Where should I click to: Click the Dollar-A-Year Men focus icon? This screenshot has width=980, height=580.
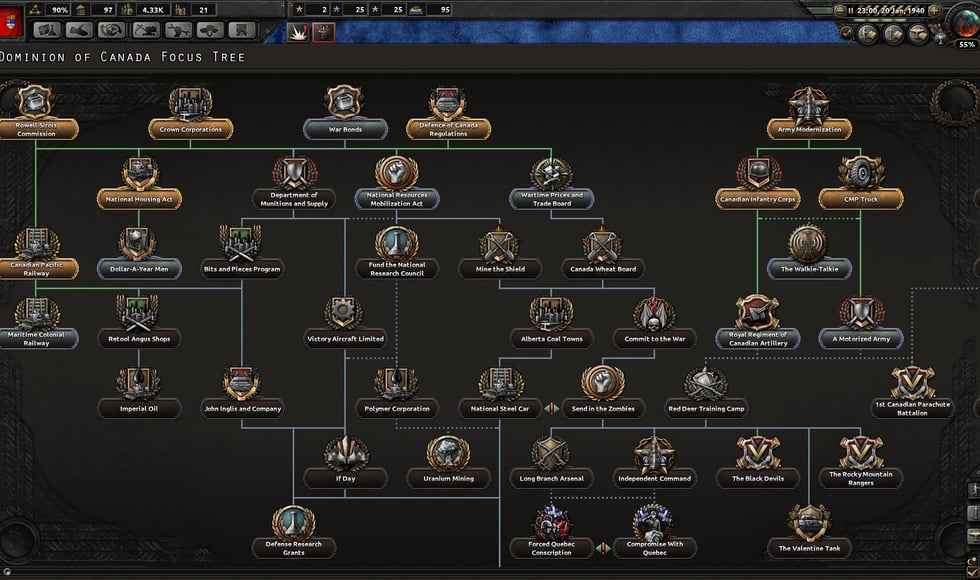[139, 242]
